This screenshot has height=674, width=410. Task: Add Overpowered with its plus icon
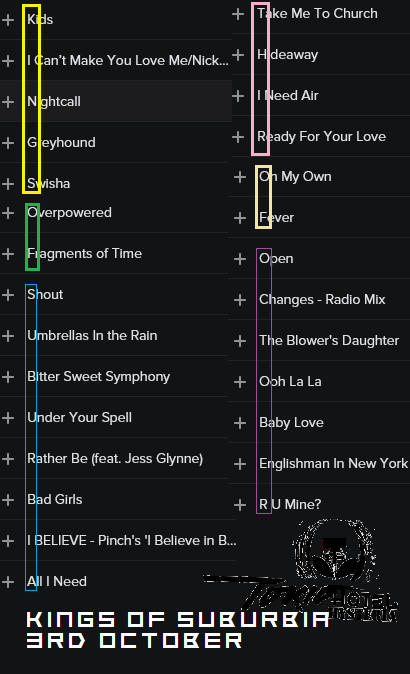8,213
